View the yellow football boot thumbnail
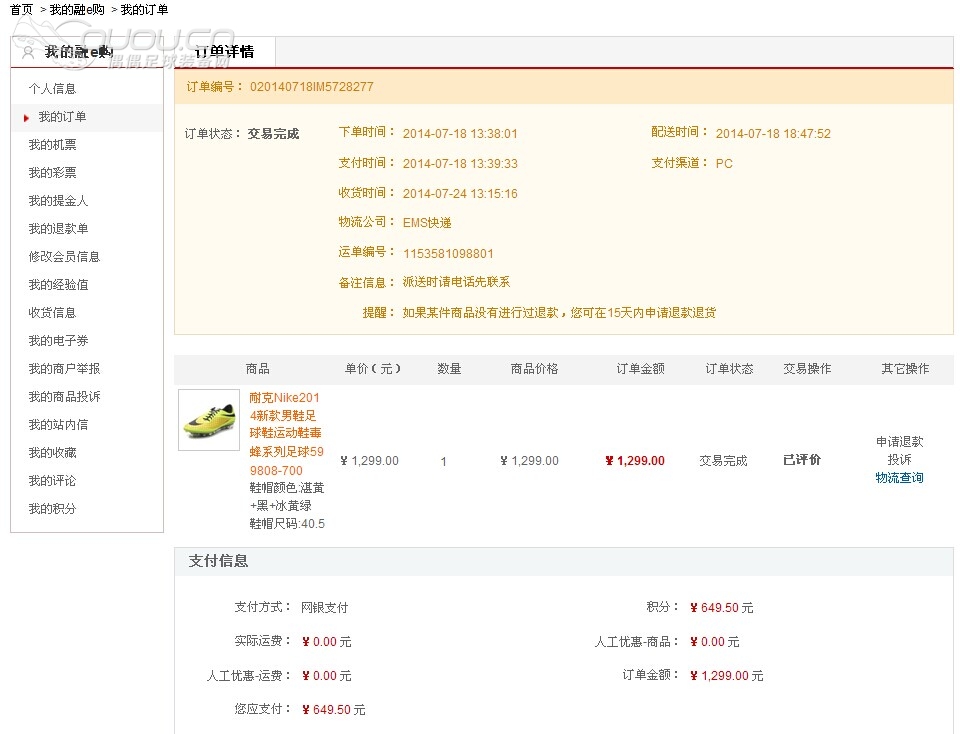 click(208, 421)
